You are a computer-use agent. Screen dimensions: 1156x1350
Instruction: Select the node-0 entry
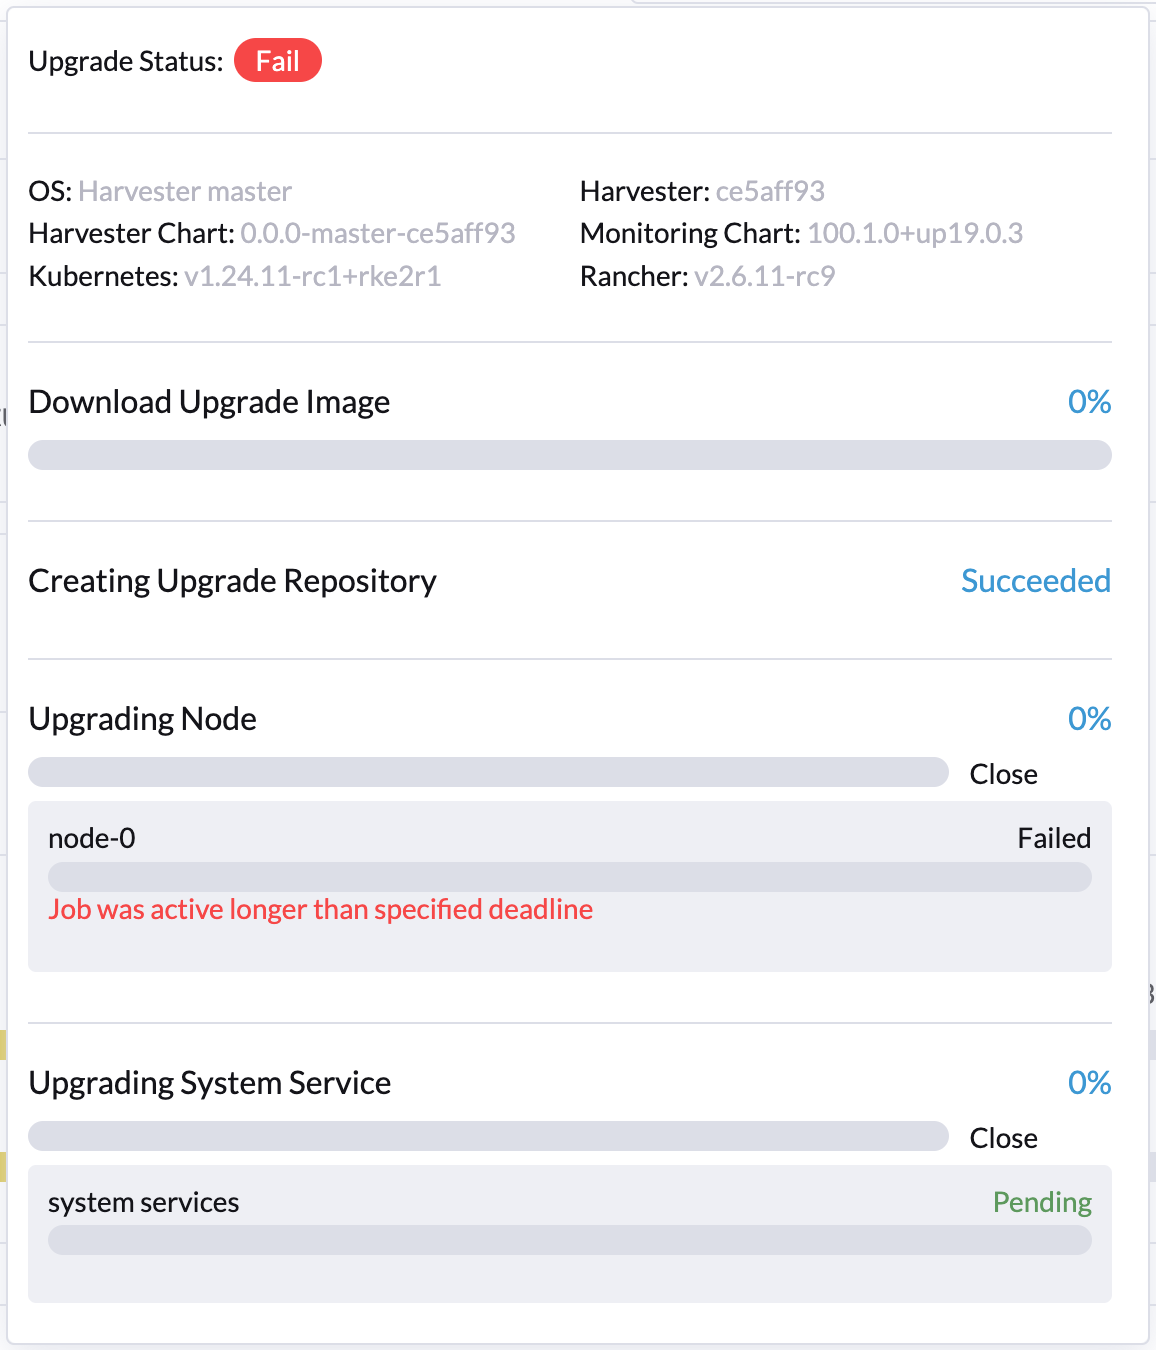[91, 838]
